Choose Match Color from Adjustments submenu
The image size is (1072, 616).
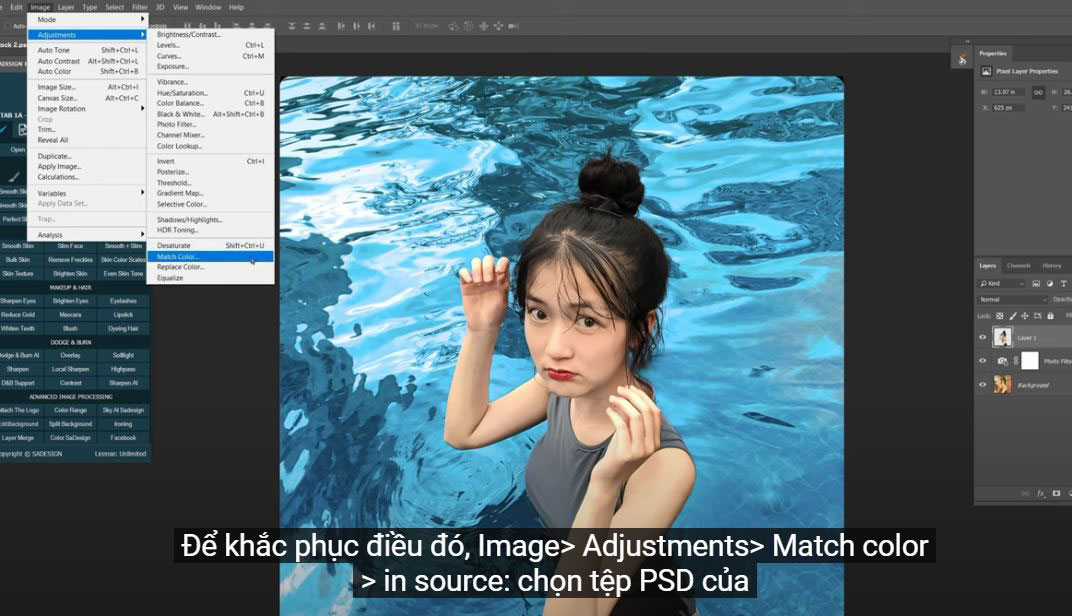pyautogui.click(x=211, y=256)
